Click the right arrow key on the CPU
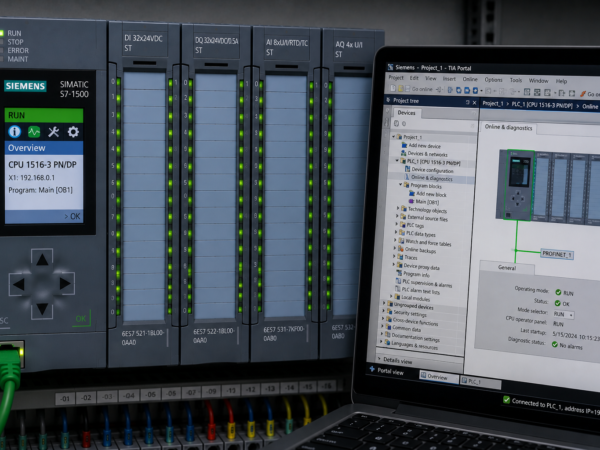600x450 pixels. tap(64, 284)
